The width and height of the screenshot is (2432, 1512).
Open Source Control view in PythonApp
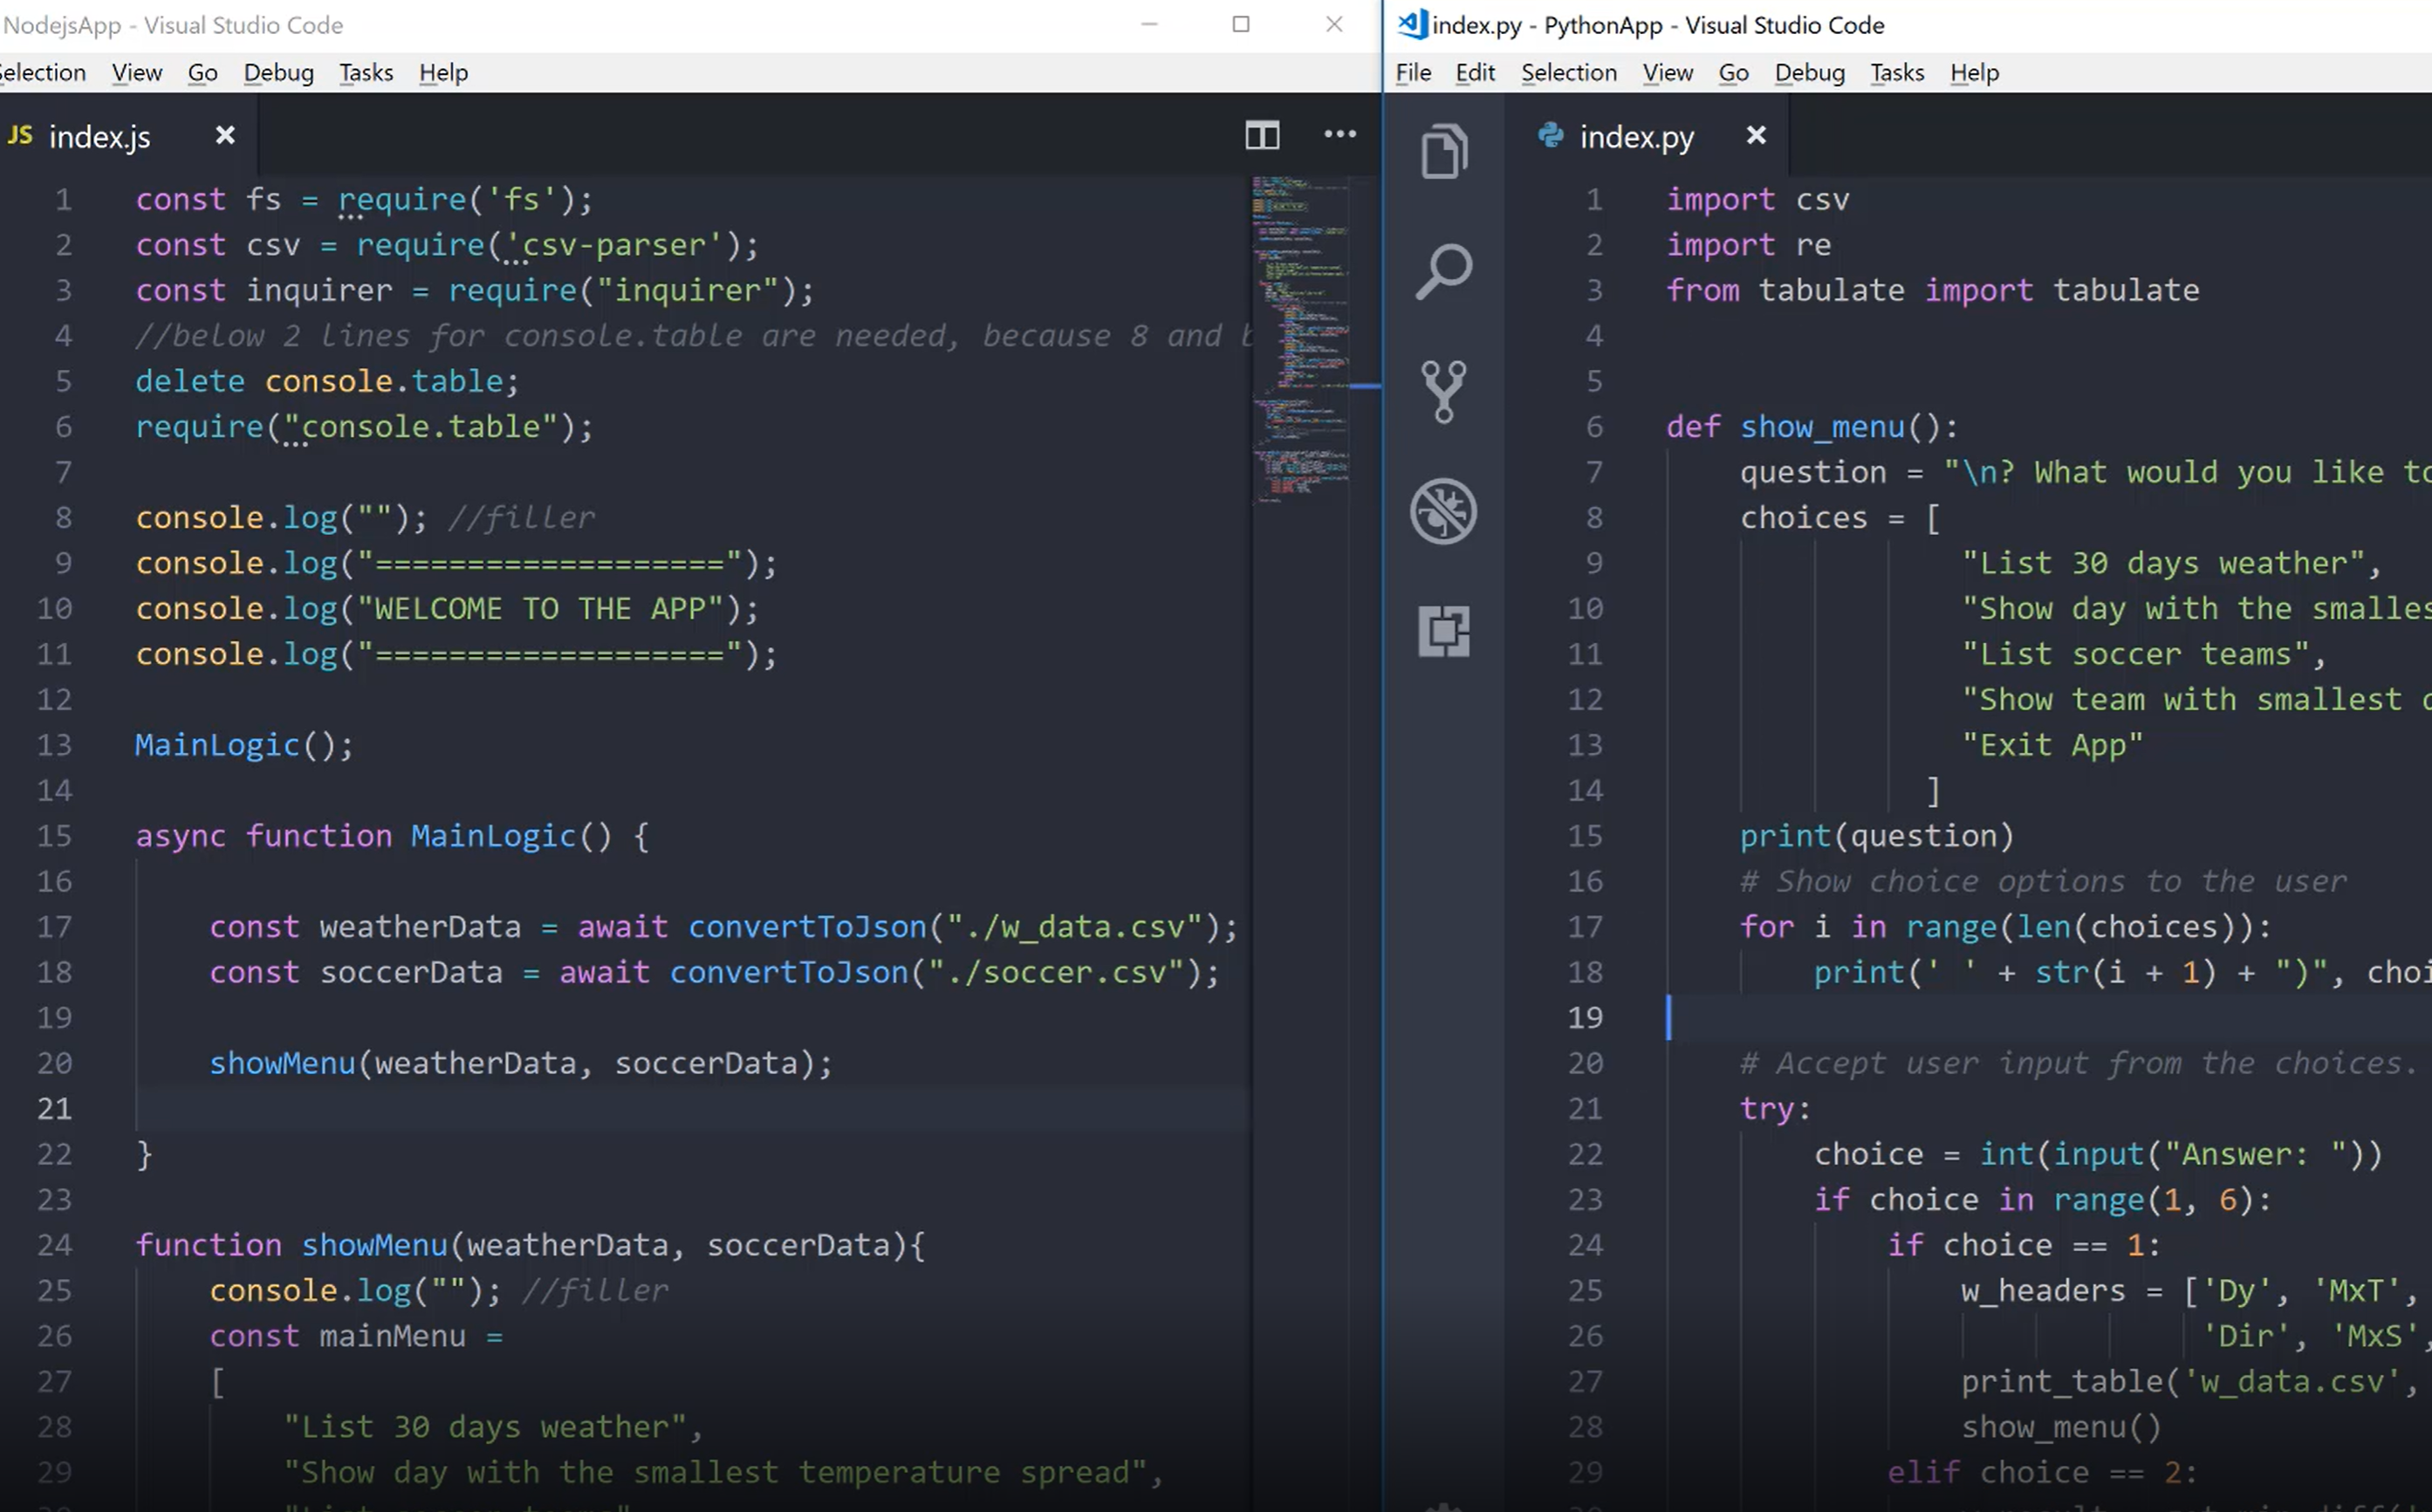[x=1444, y=391]
